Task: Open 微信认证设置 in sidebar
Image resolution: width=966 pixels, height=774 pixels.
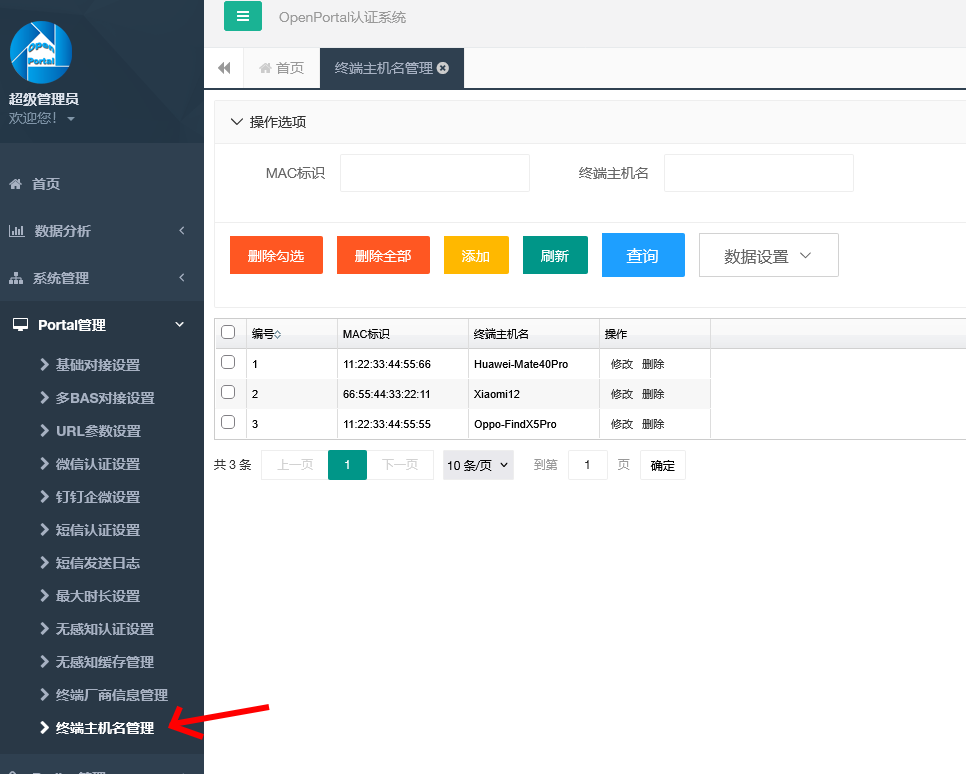Action: 98,464
